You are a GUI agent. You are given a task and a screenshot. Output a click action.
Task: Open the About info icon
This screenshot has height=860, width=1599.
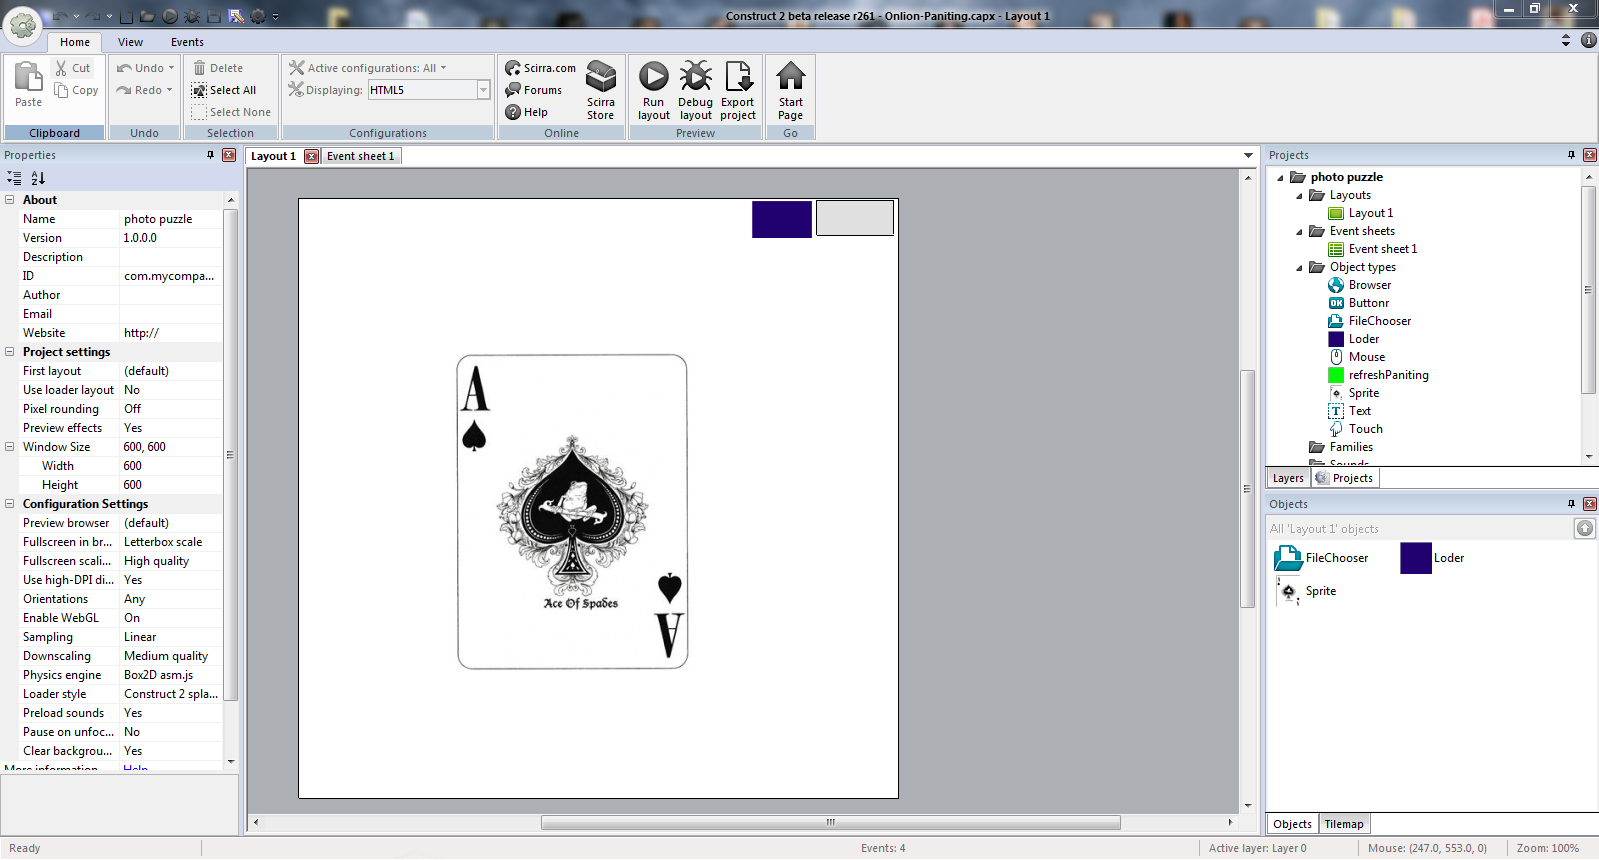point(1588,41)
